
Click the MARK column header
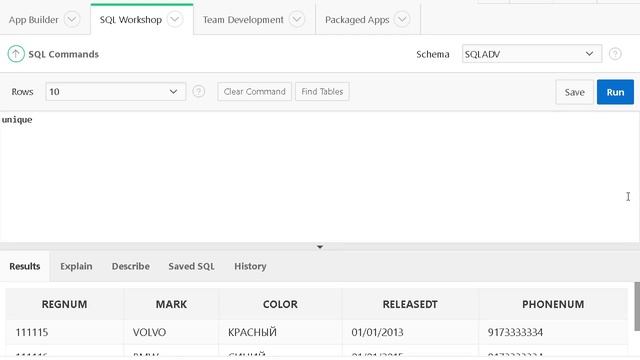(x=171, y=304)
